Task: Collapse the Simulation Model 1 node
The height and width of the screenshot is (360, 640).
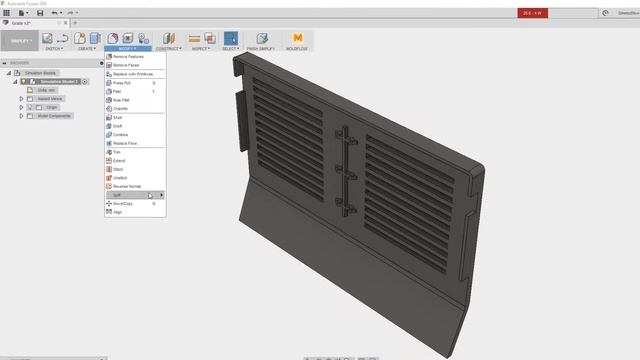Action: coord(16,82)
